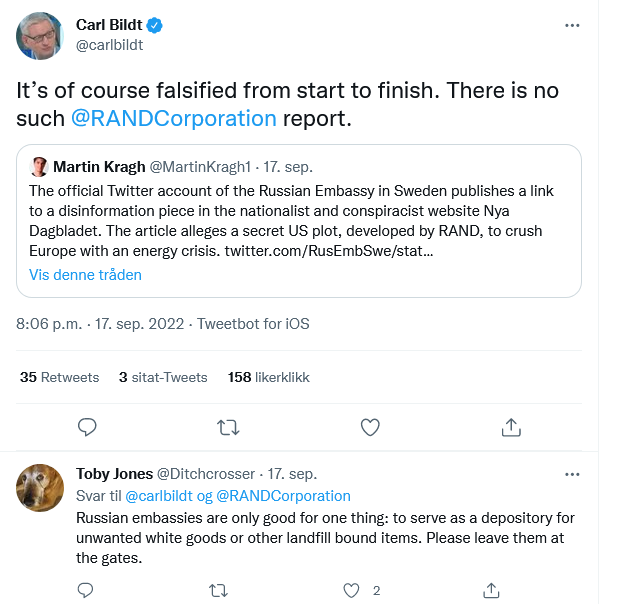
Task: Retweet Carl Bildt's tweet
Action: coord(228,427)
